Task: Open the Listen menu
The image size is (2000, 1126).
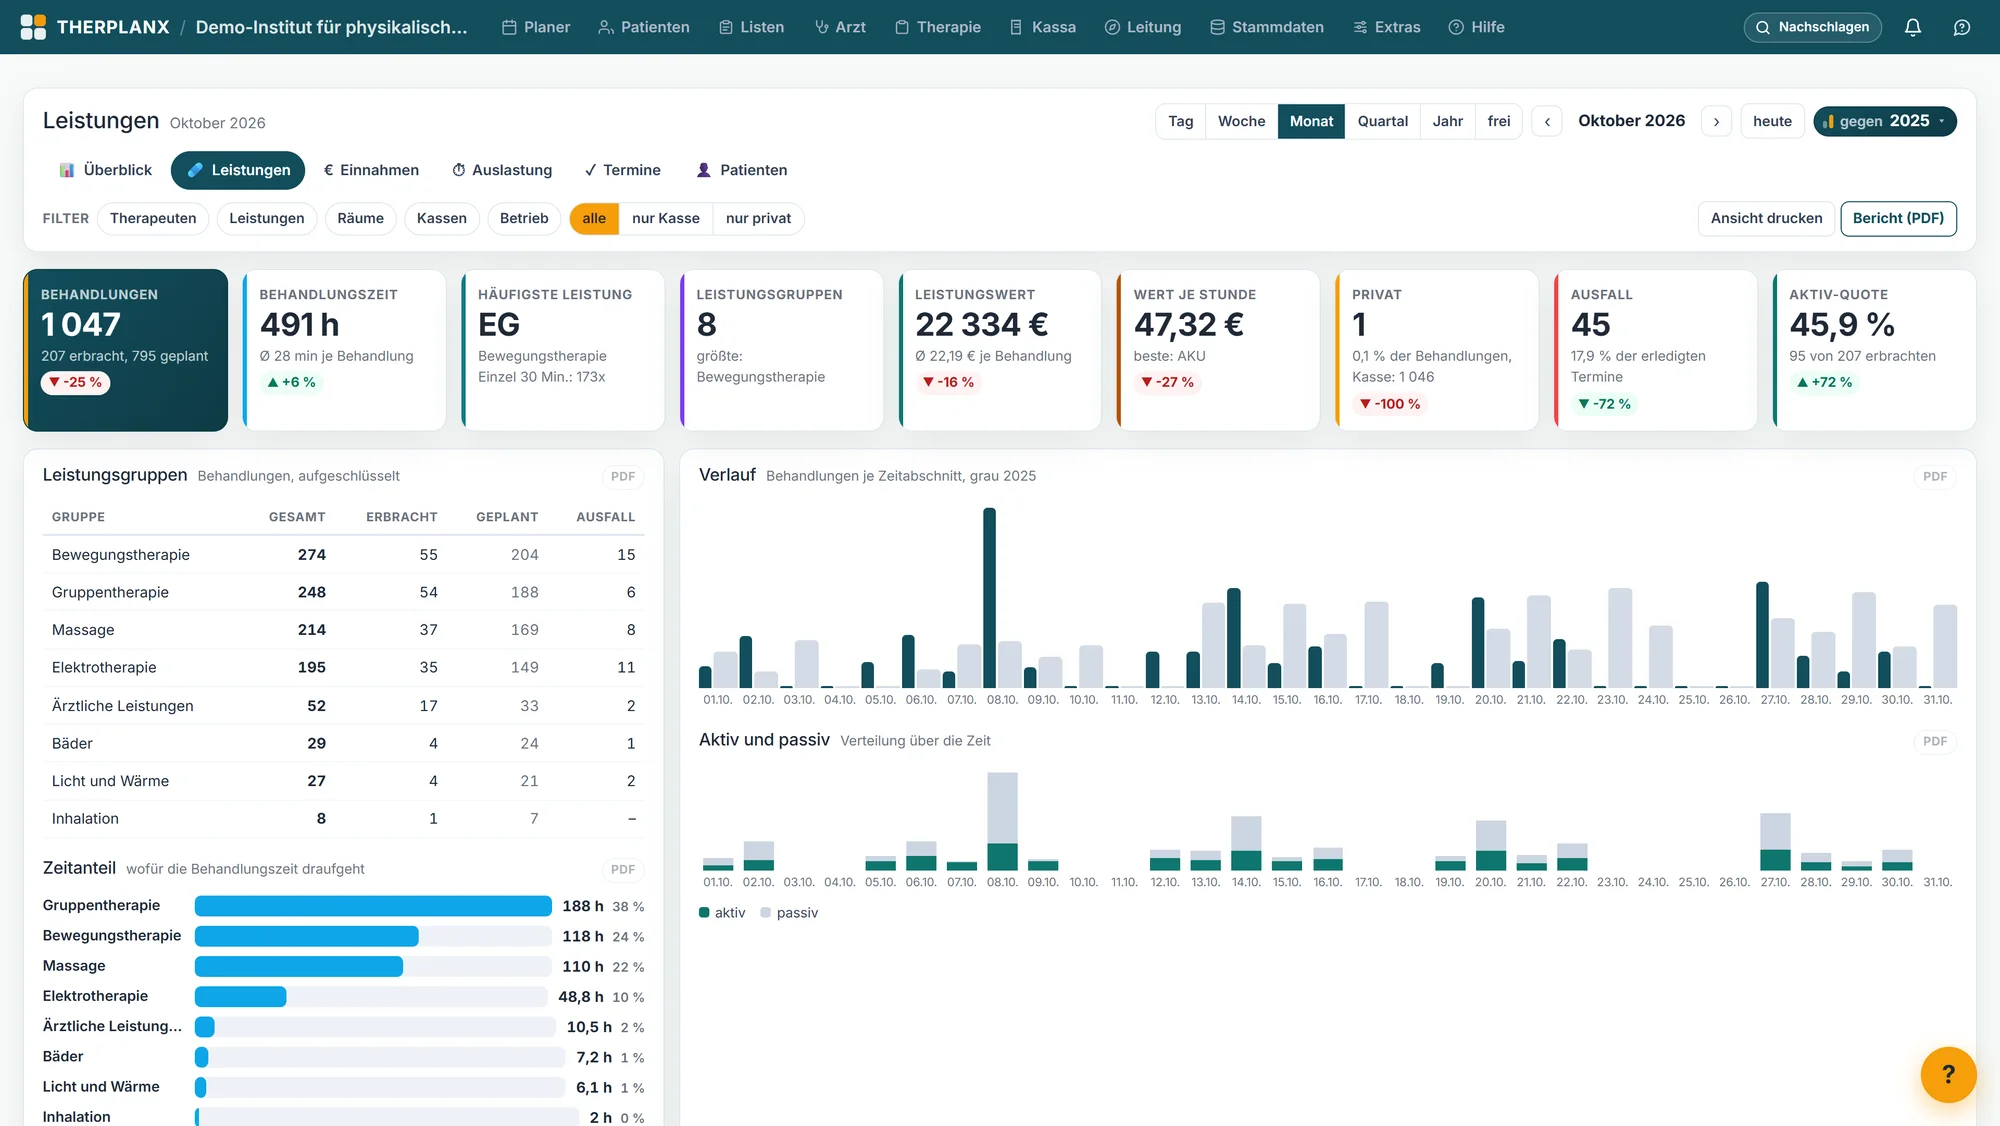Action: point(752,27)
